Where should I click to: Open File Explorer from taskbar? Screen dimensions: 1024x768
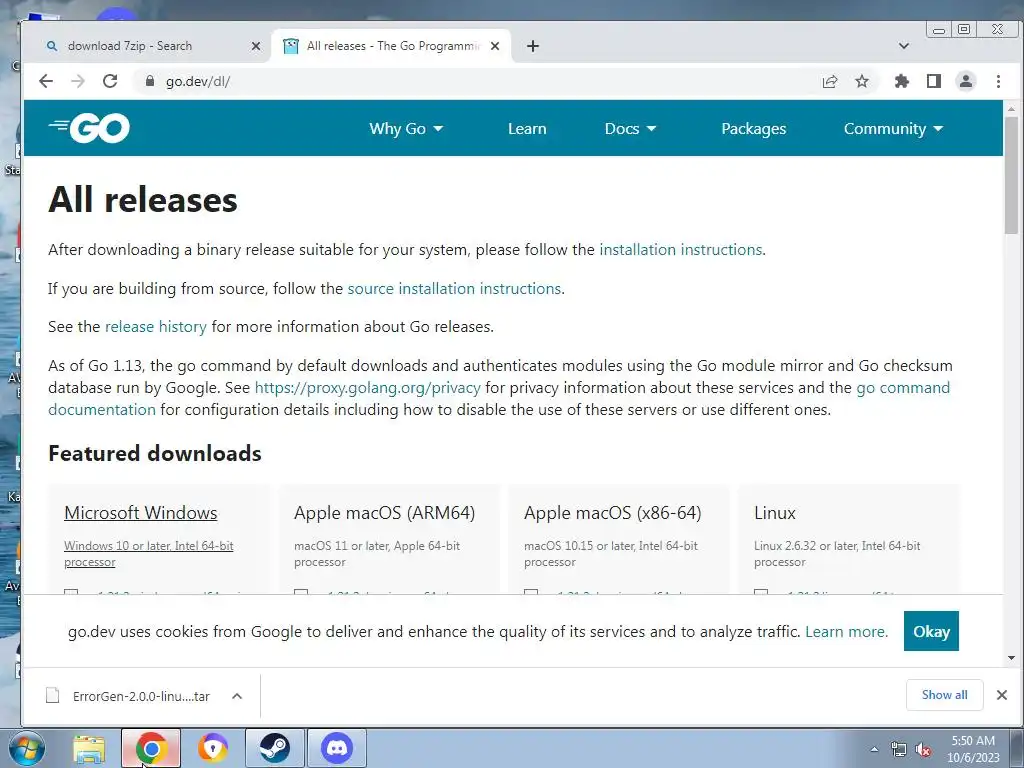tap(89, 748)
